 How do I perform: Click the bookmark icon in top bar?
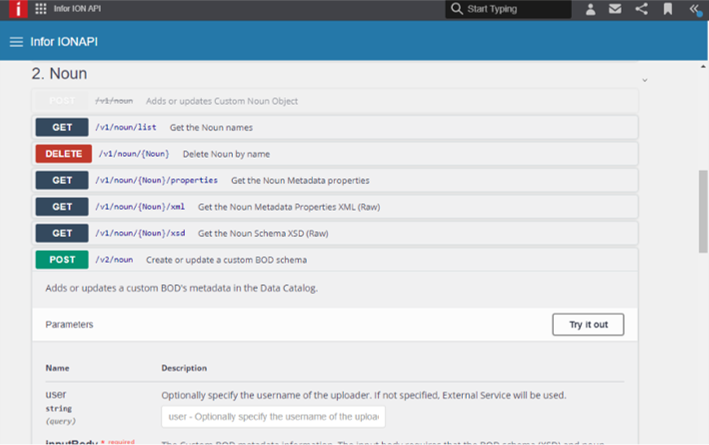(667, 10)
